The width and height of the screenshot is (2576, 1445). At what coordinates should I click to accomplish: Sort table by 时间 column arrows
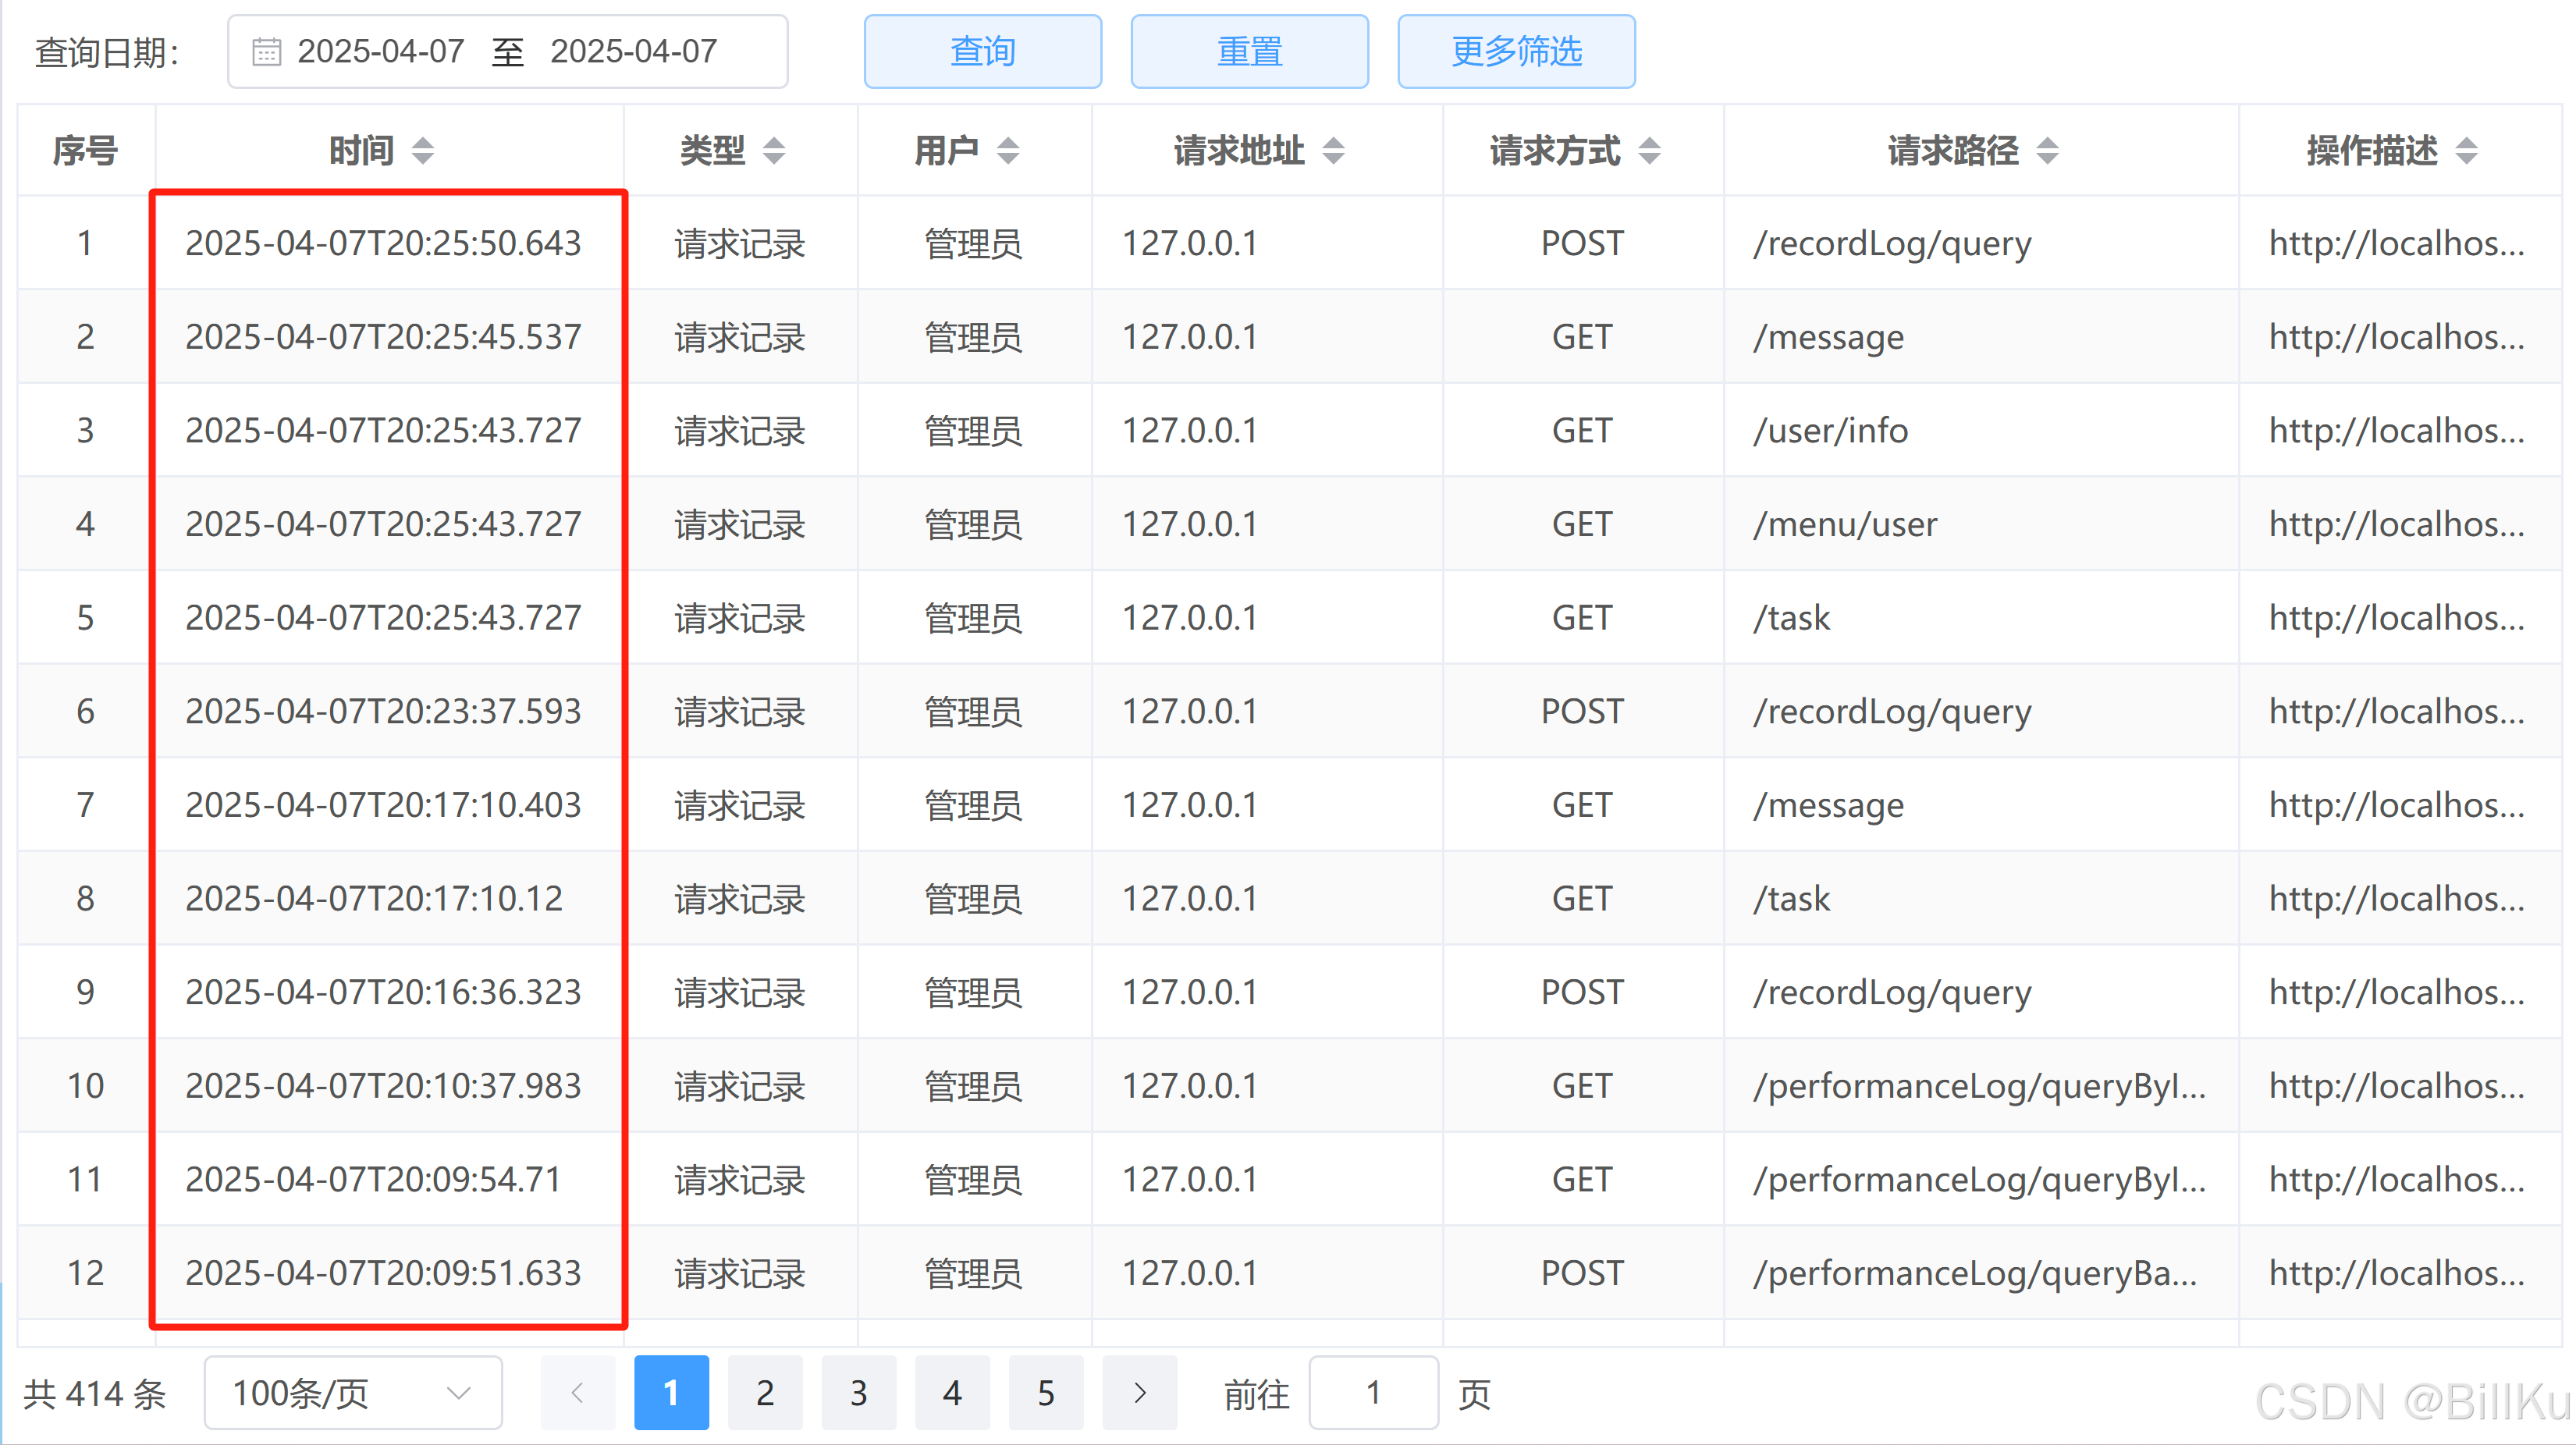click(423, 151)
